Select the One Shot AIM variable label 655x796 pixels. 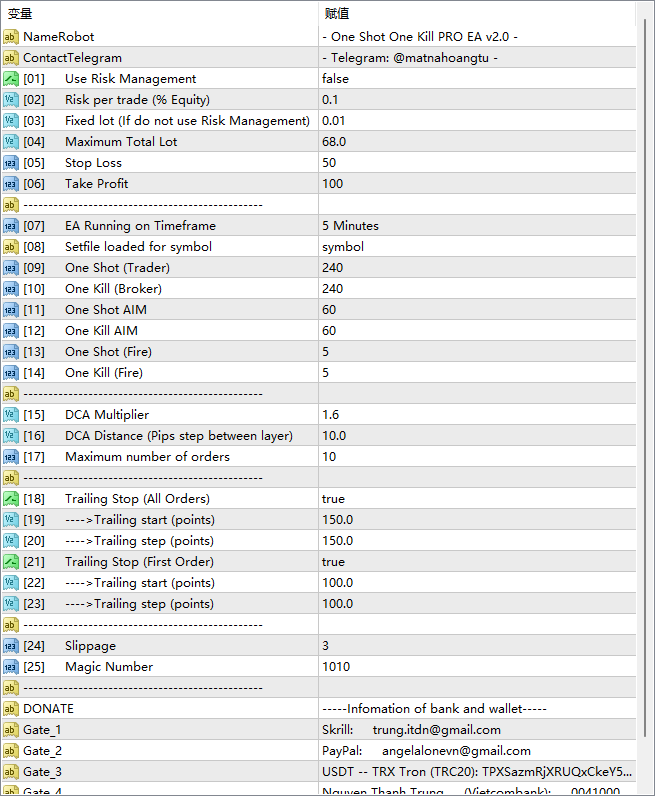pos(106,310)
